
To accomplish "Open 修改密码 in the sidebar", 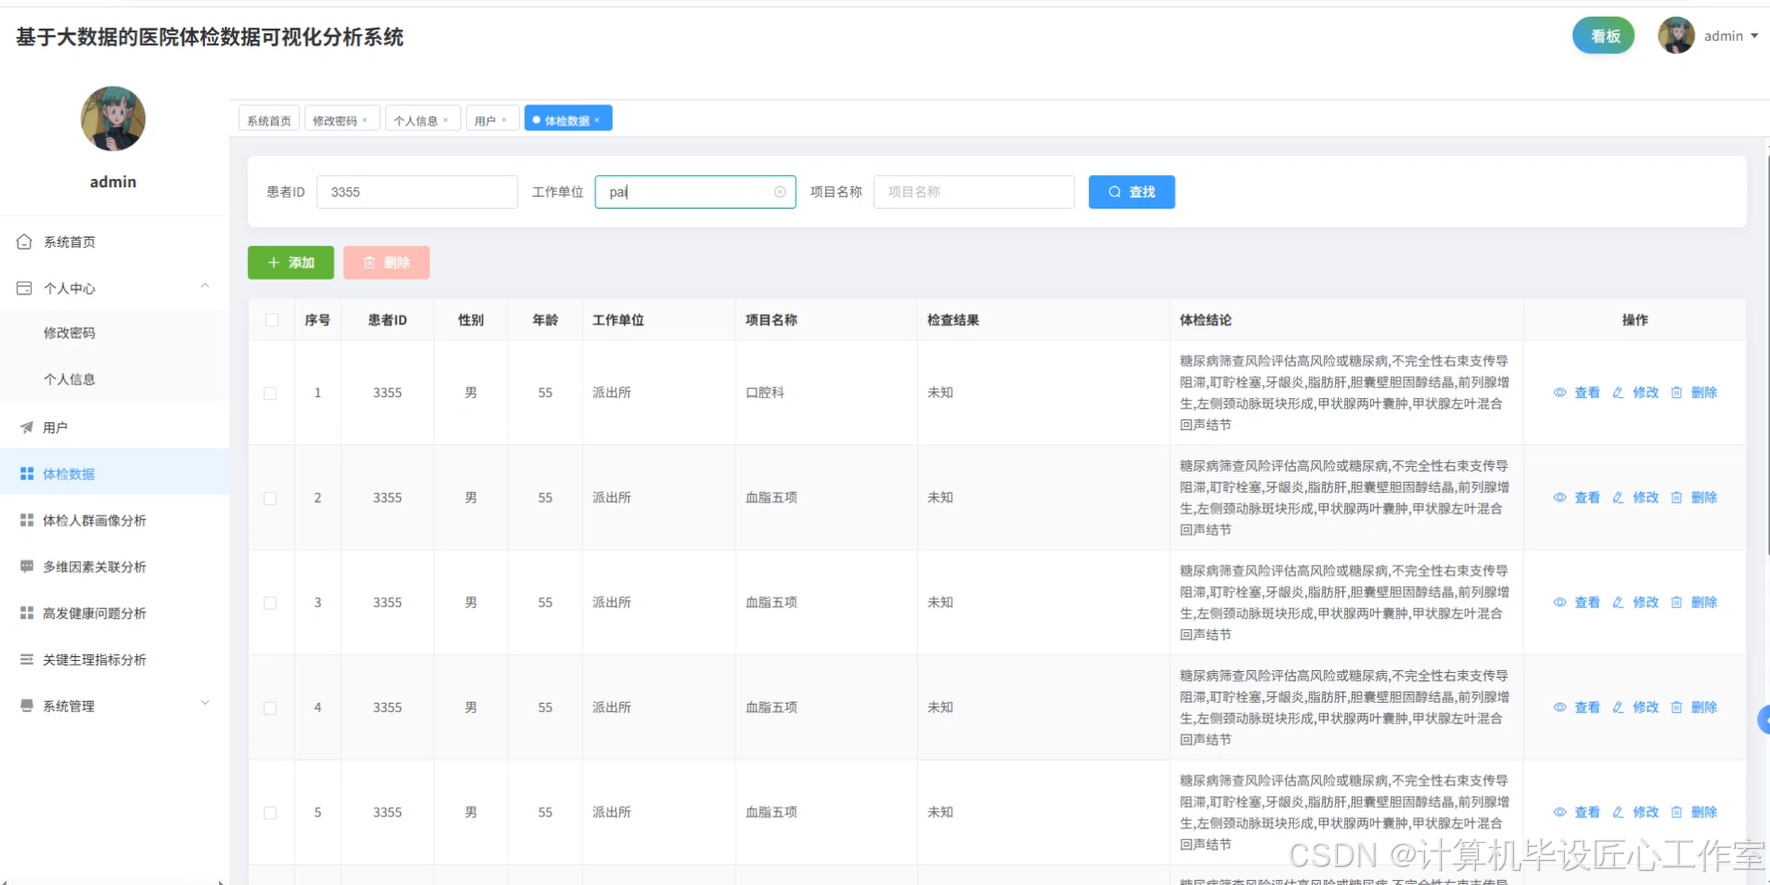I will click(69, 333).
